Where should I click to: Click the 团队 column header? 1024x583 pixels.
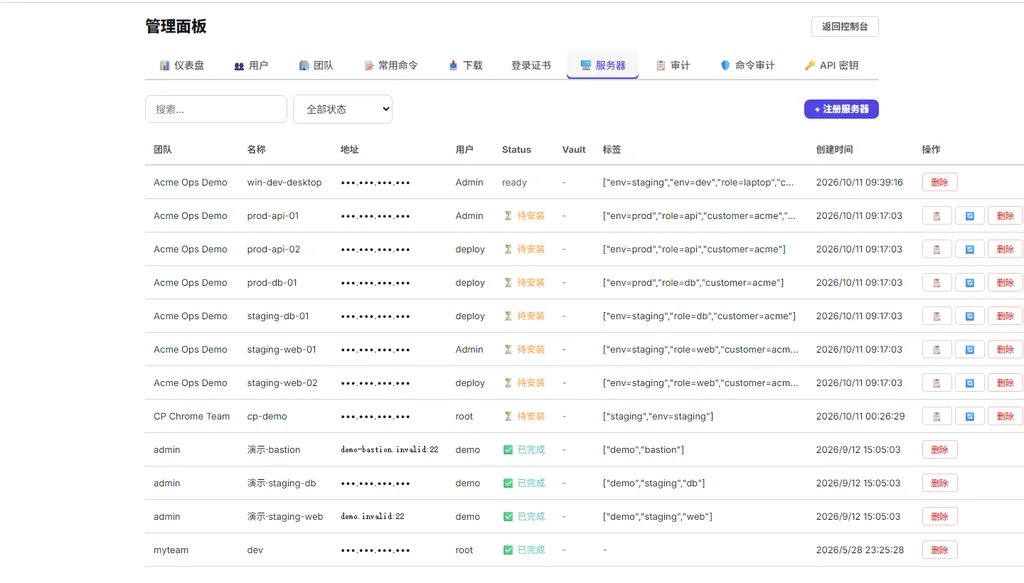click(x=163, y=150)
